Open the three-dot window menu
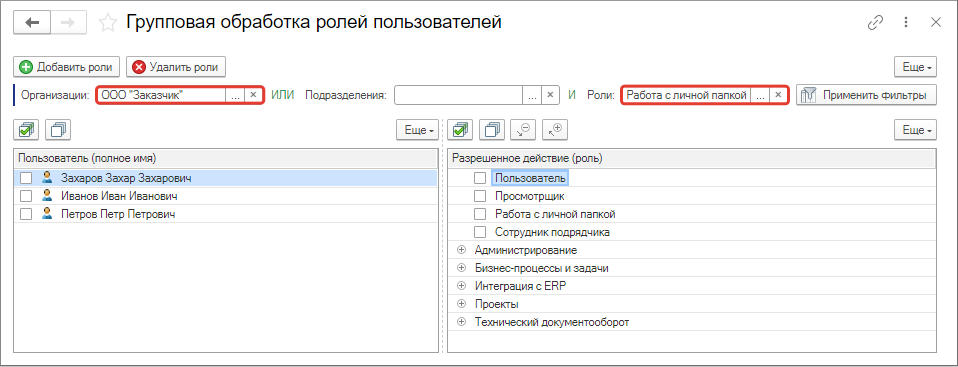Image resolution: width=958 pixels, height=367 pixels. 907,23
